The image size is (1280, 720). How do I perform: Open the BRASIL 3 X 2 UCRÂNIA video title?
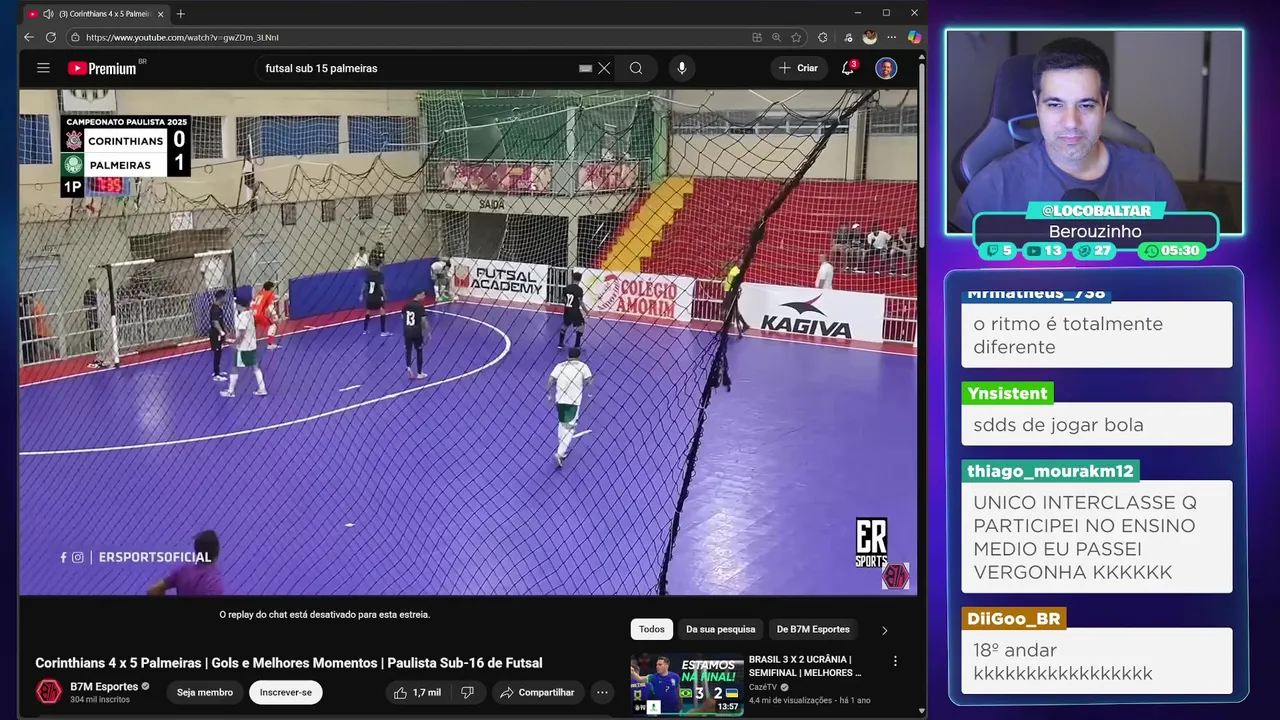click(x=805, y=666)
